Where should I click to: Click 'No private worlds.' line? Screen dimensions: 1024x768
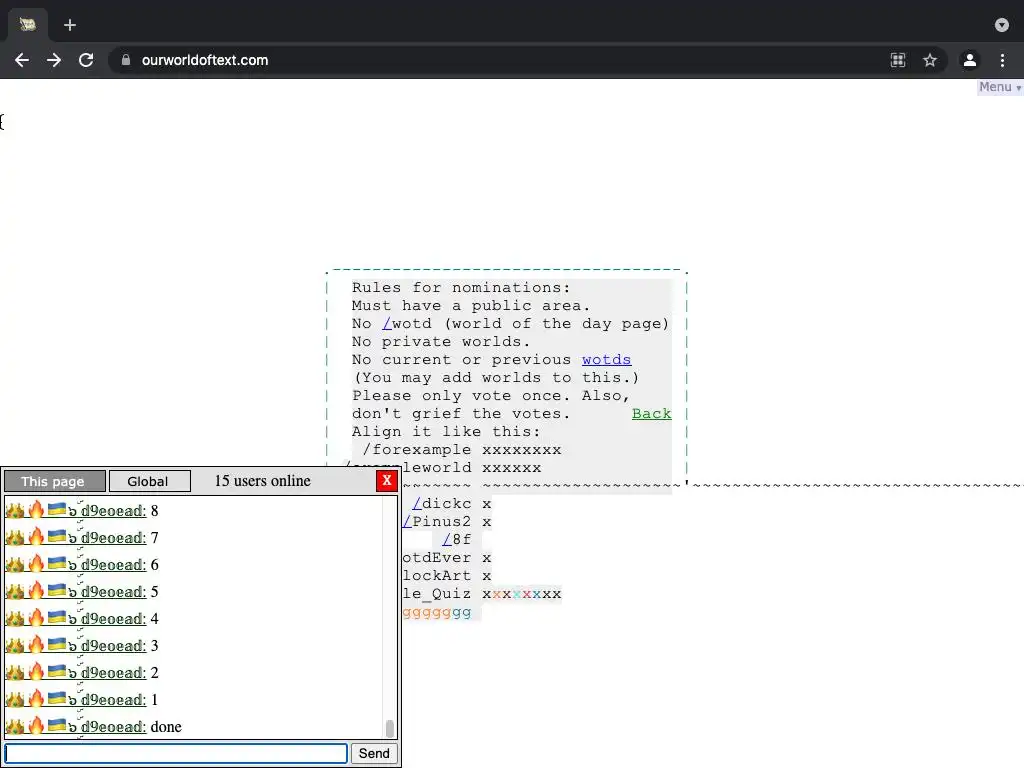click(441, 342)
